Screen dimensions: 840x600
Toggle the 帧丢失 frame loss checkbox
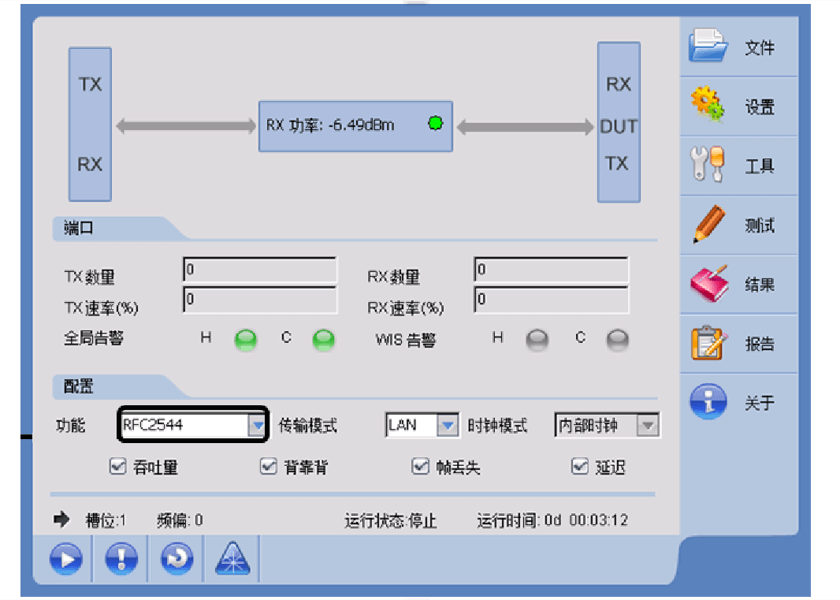click(x=421, y=466)
